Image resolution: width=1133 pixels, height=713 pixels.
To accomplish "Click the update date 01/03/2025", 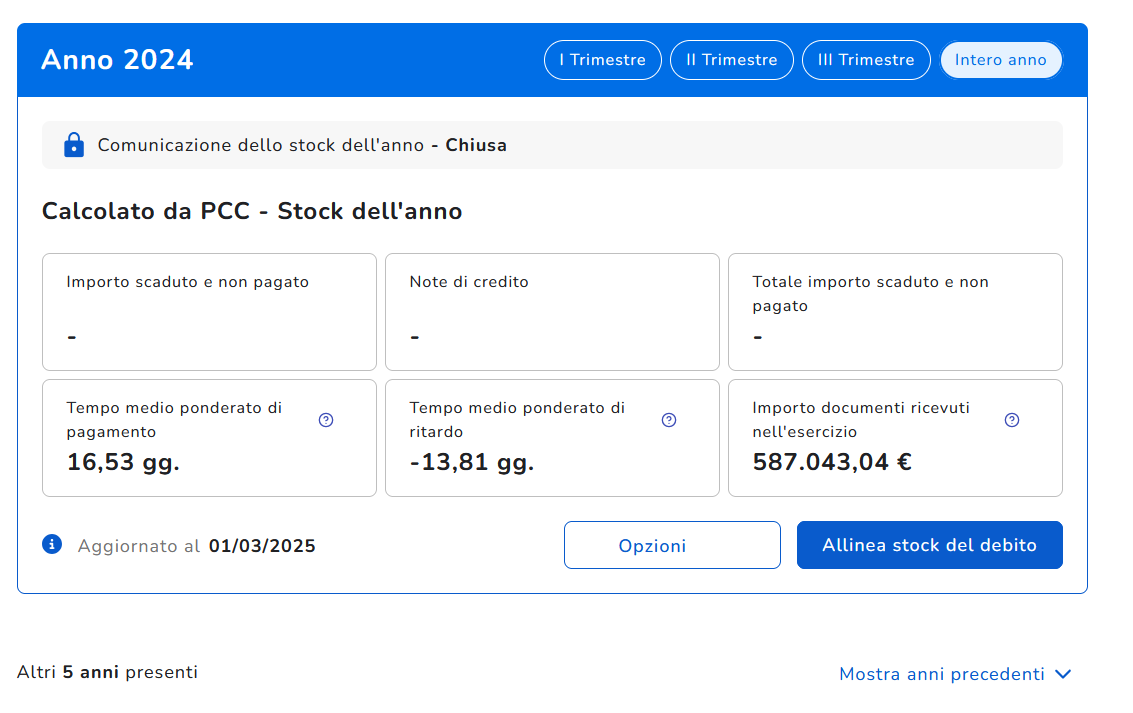I will [x=262, y=546].
